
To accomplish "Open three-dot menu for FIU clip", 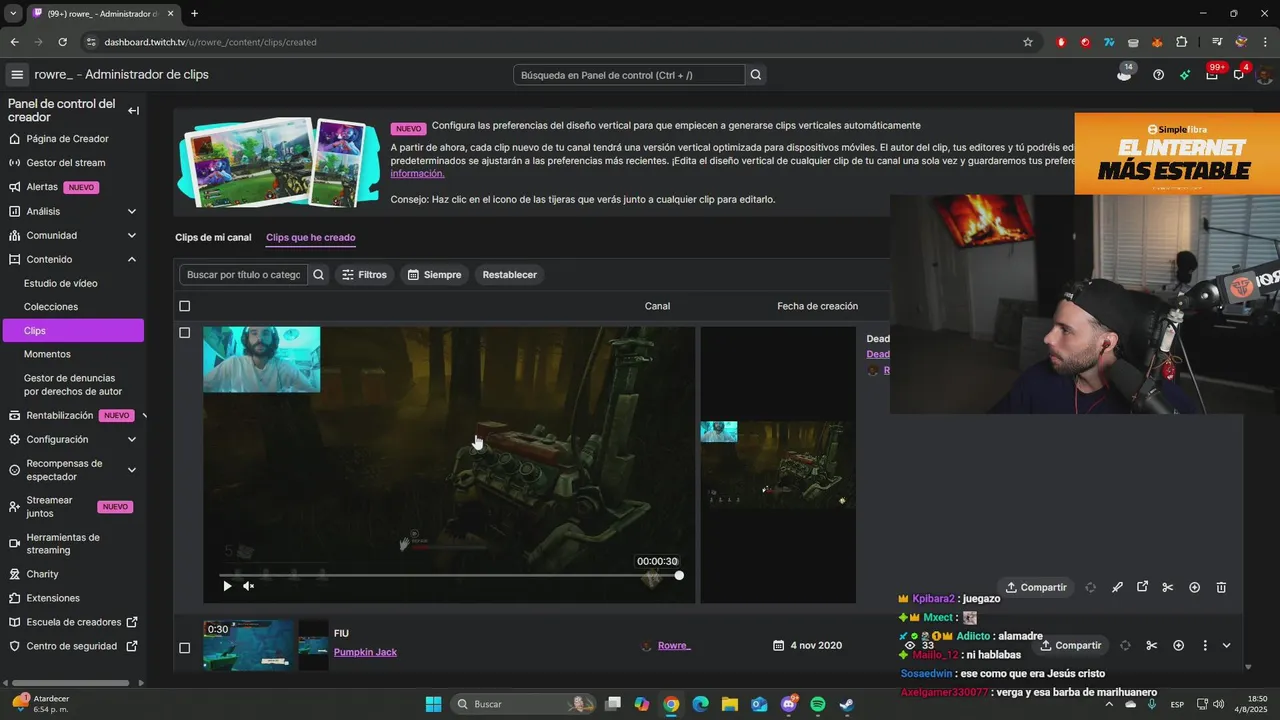I will 1204,646.
